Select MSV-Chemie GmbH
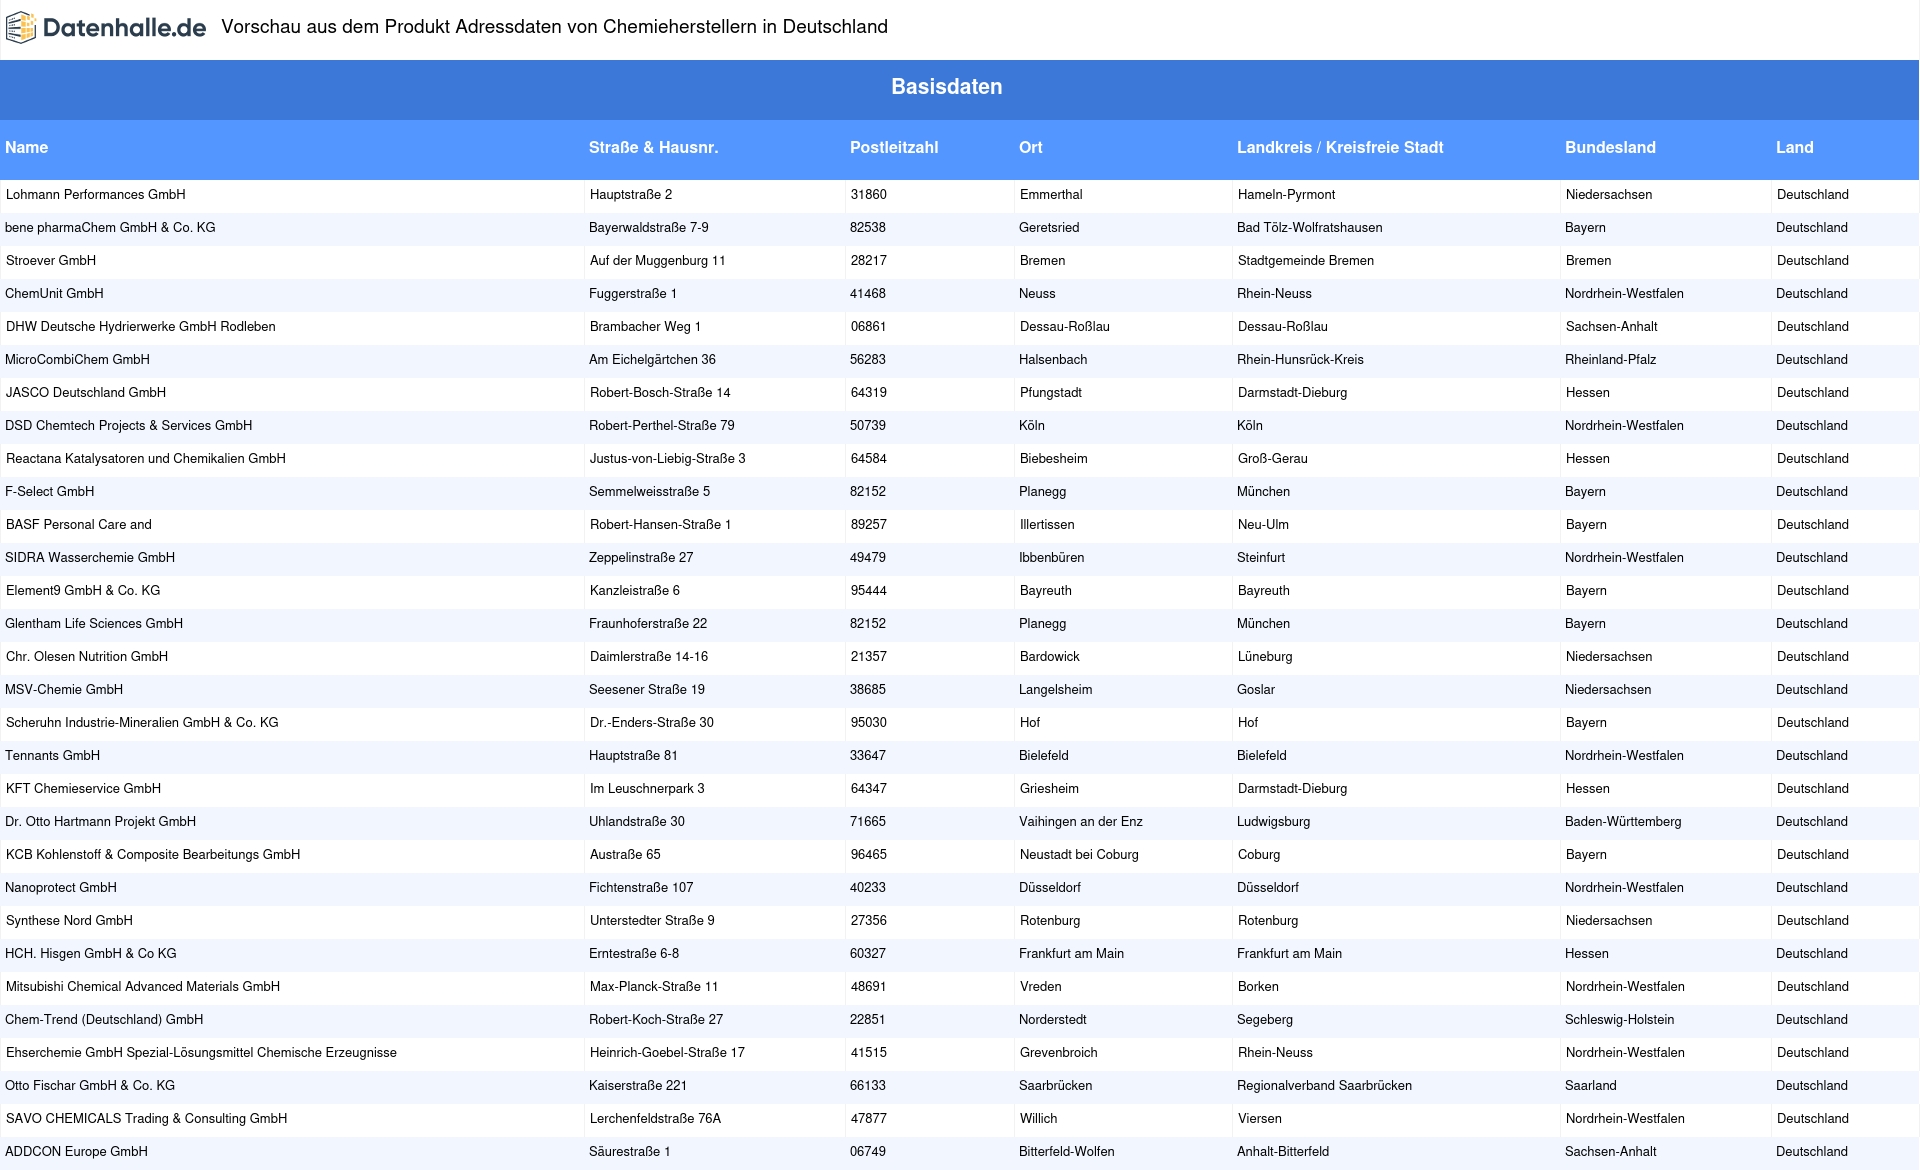 (64, 690)
